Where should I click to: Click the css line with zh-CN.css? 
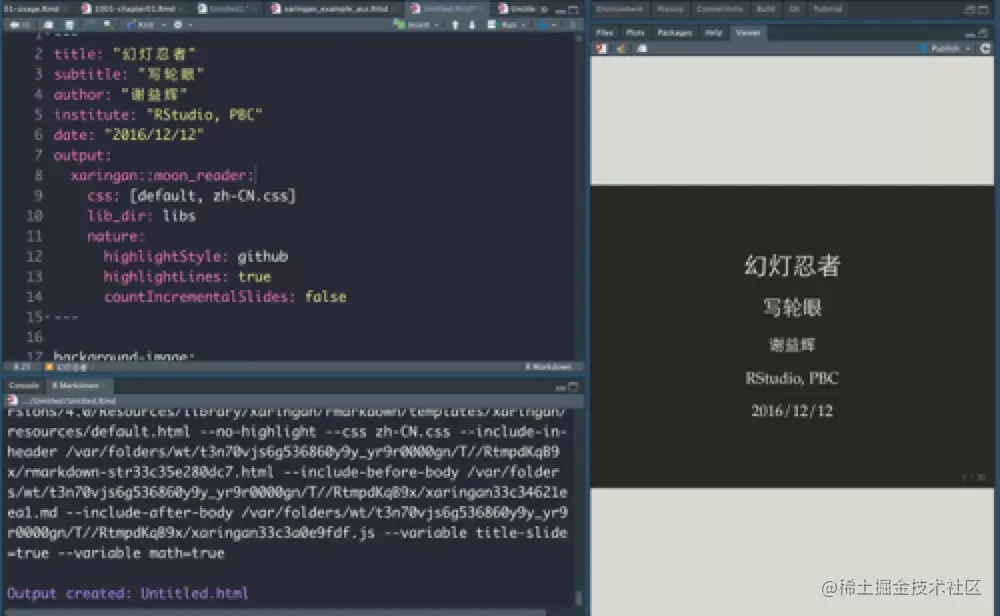(191, 196)
